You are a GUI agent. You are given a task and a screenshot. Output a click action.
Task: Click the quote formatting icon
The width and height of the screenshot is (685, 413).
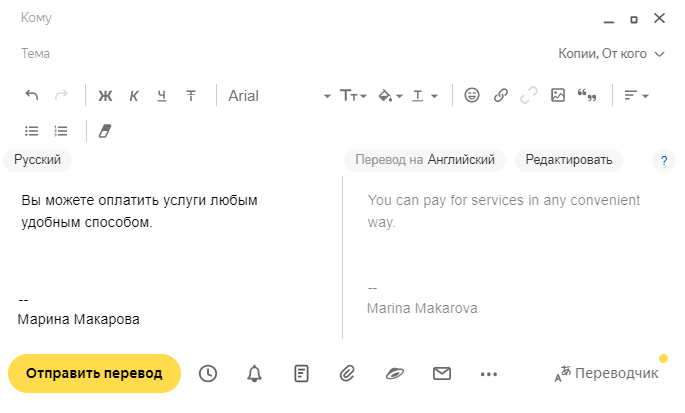pyautogui.click(x=587, y=96)
